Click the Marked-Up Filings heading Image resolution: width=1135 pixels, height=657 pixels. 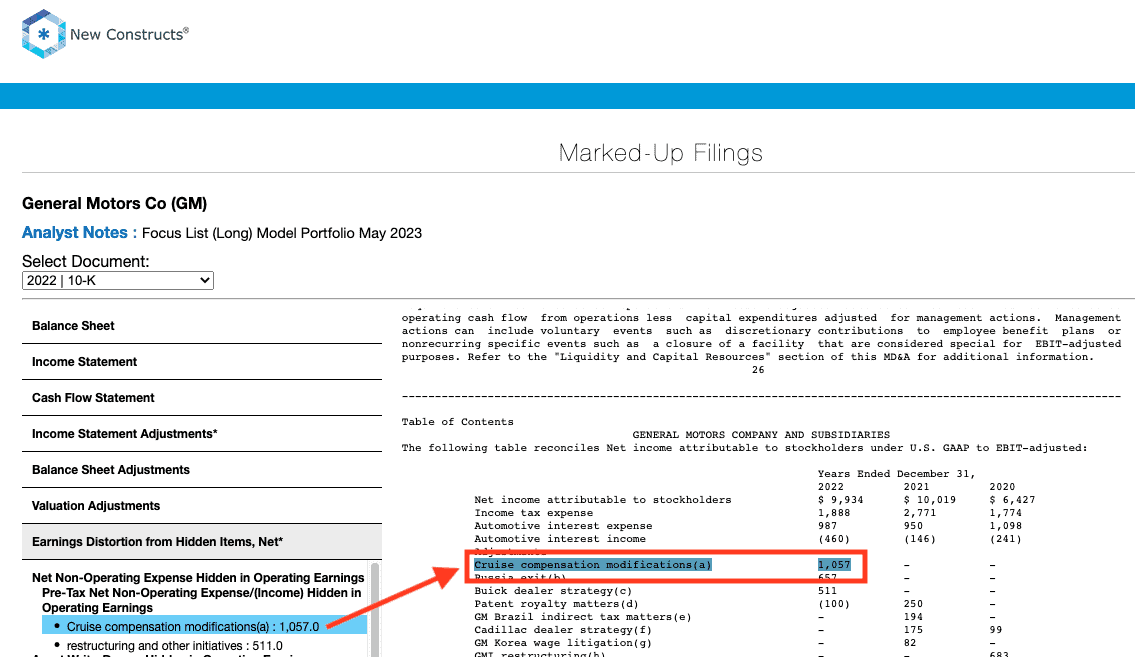(x=660, y=153)
